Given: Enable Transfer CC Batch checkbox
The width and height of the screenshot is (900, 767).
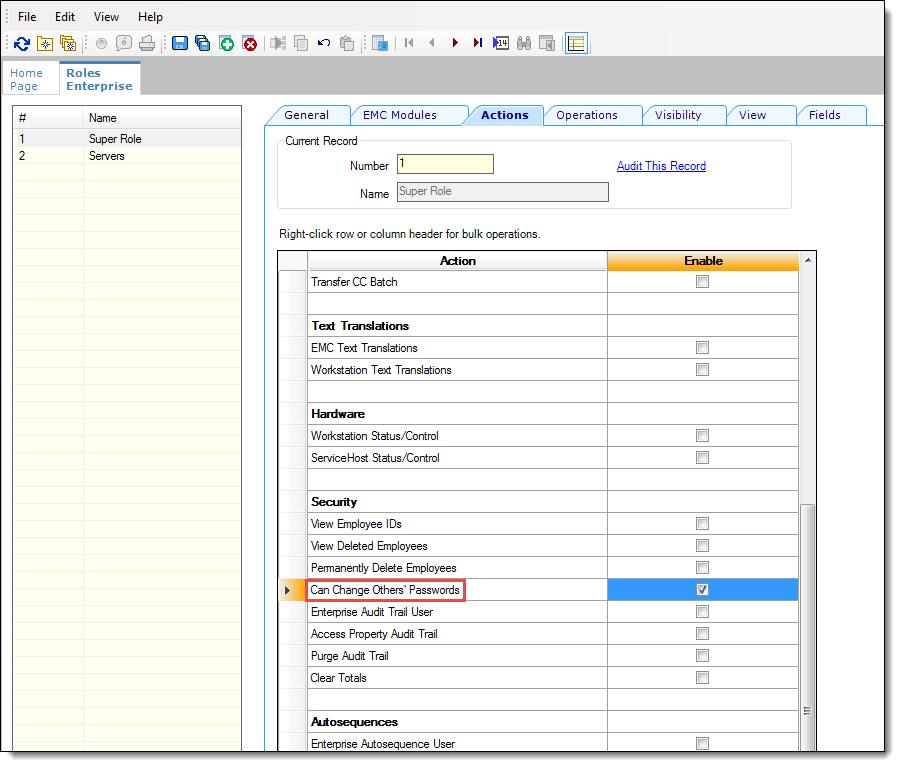Looking at the screenshot, I should pyautogui.click(x=702, y=281).
